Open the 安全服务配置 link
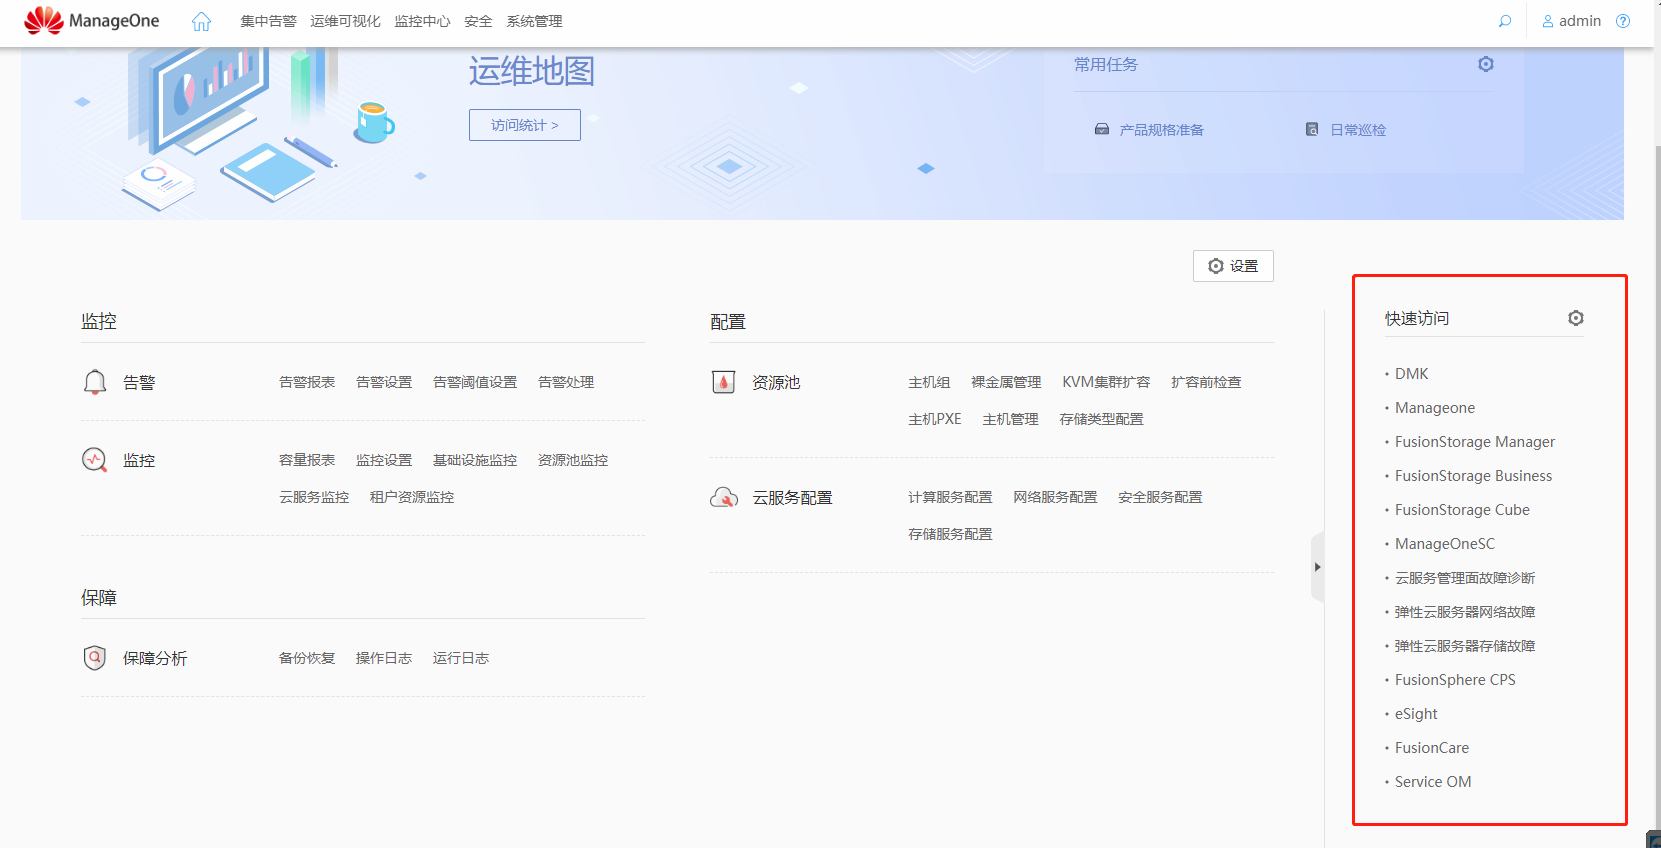The image size is (1661, 848). coord(1160,497)
